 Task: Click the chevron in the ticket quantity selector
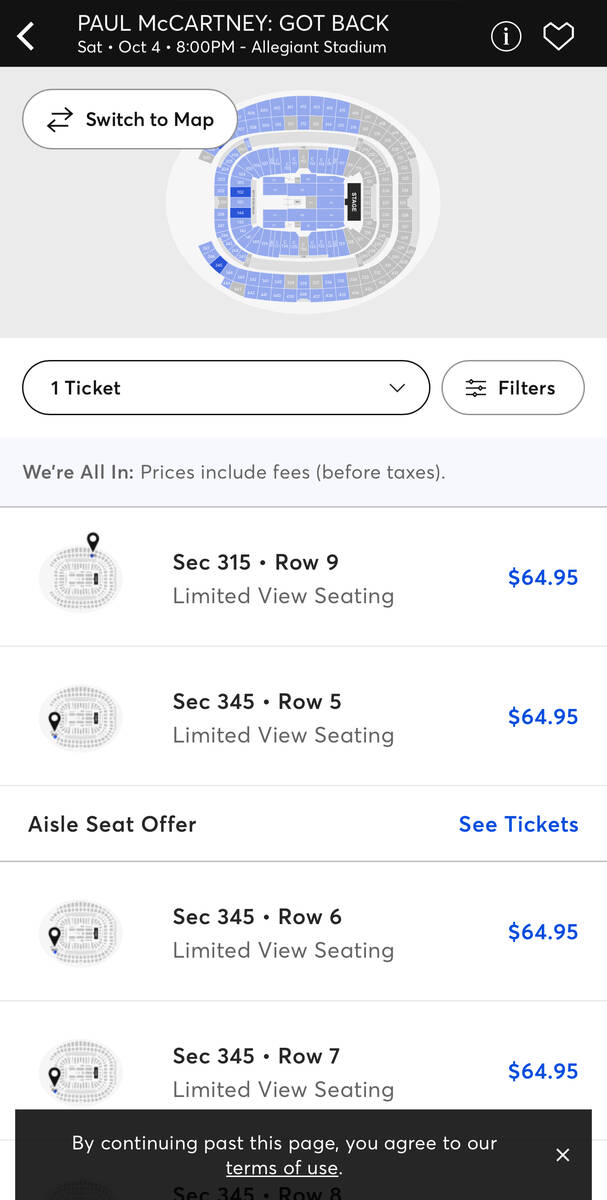[397, 388]
